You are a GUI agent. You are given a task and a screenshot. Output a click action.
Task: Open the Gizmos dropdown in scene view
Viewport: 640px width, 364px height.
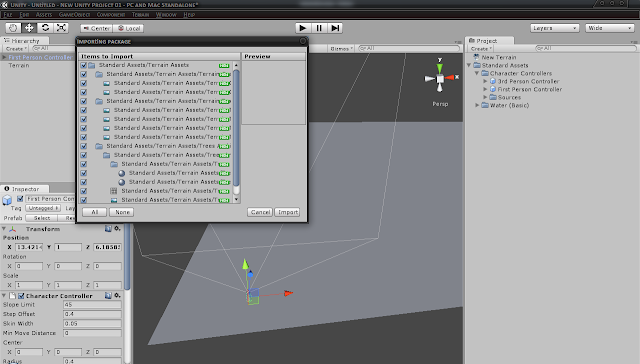coord(341,49)
